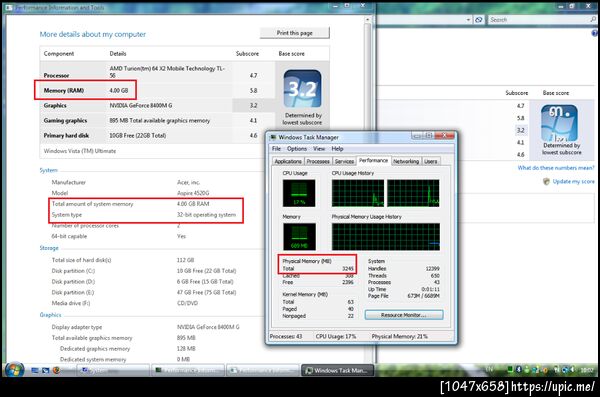Viewport: 600px width, 397px height.
Task: Click the Update my score link
Action: pyautogui.click(x=574, y=181)
